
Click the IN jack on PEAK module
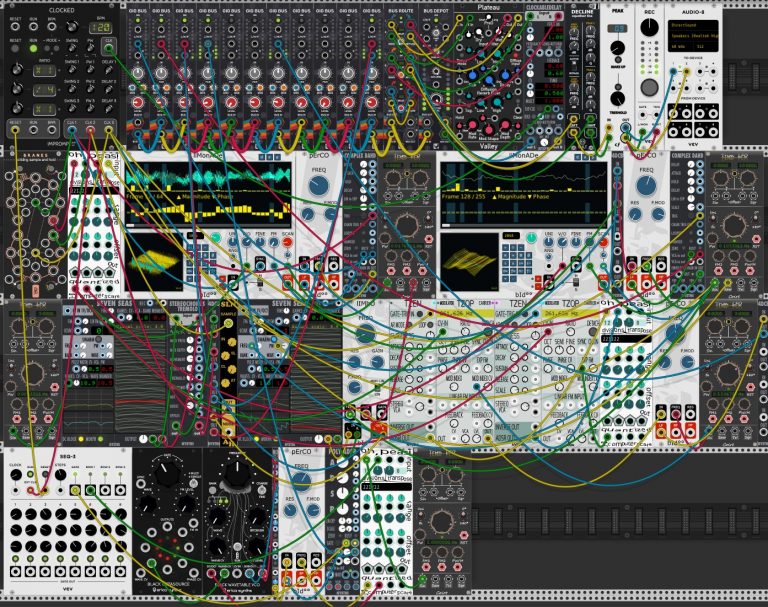[609, 128]
